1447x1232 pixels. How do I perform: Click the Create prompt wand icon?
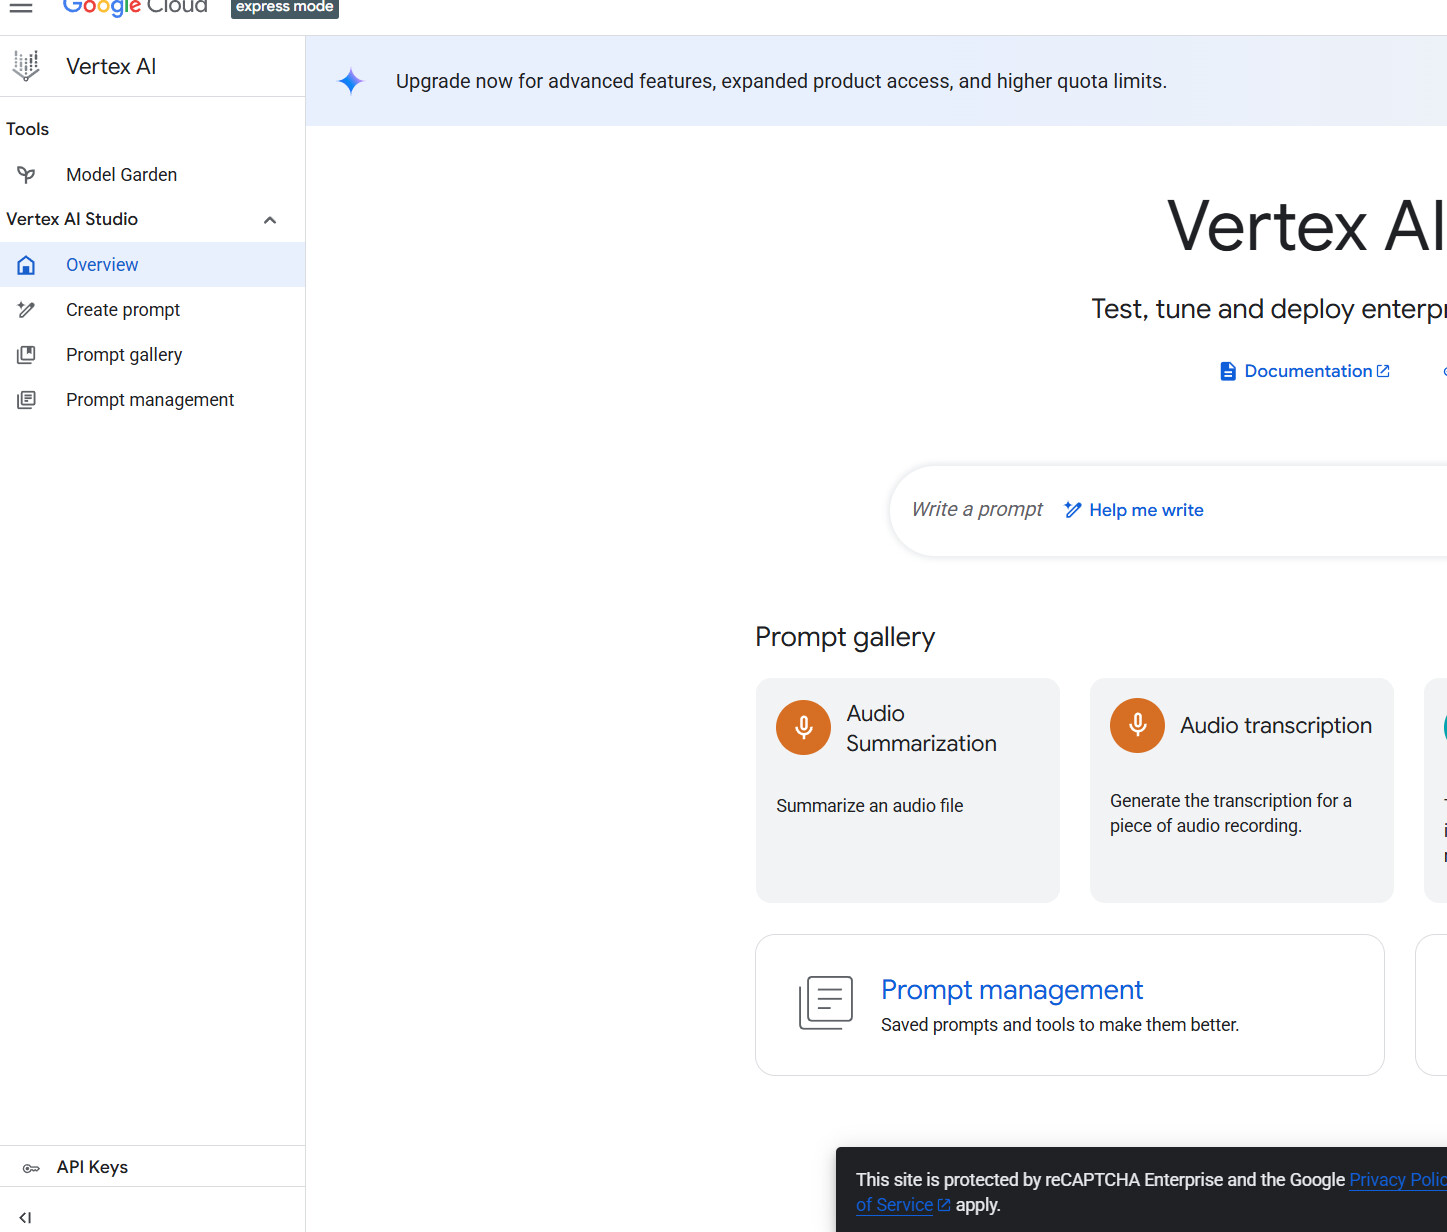click(26, 310)
